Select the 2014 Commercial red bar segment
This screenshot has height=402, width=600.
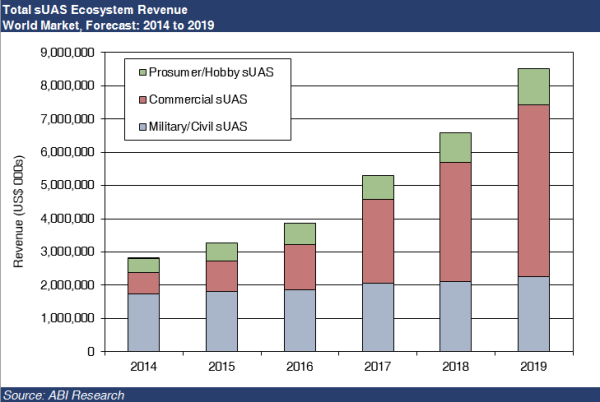pos(143,283)
